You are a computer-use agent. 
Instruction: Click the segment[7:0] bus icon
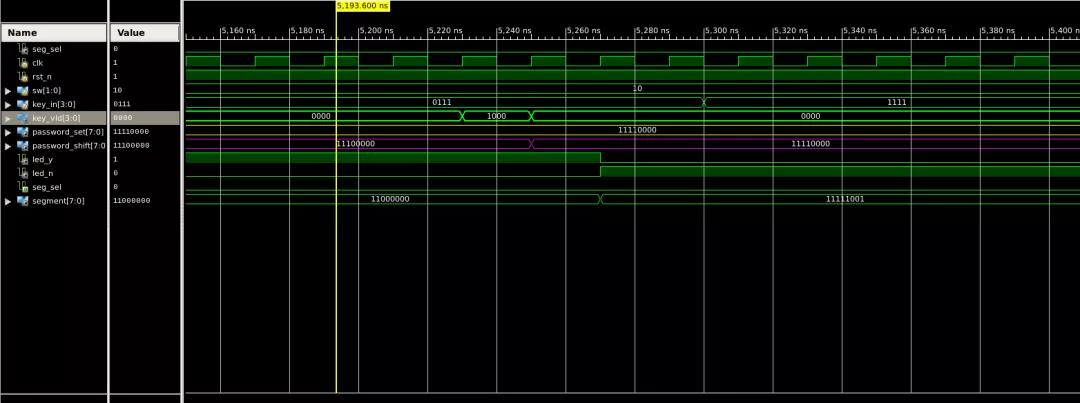(23, 201)
